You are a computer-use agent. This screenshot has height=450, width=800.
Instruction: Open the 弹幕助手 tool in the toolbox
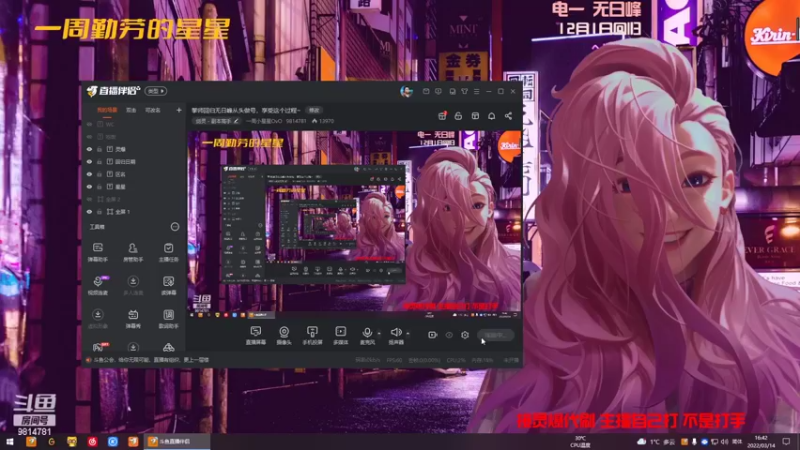(97, 252)
